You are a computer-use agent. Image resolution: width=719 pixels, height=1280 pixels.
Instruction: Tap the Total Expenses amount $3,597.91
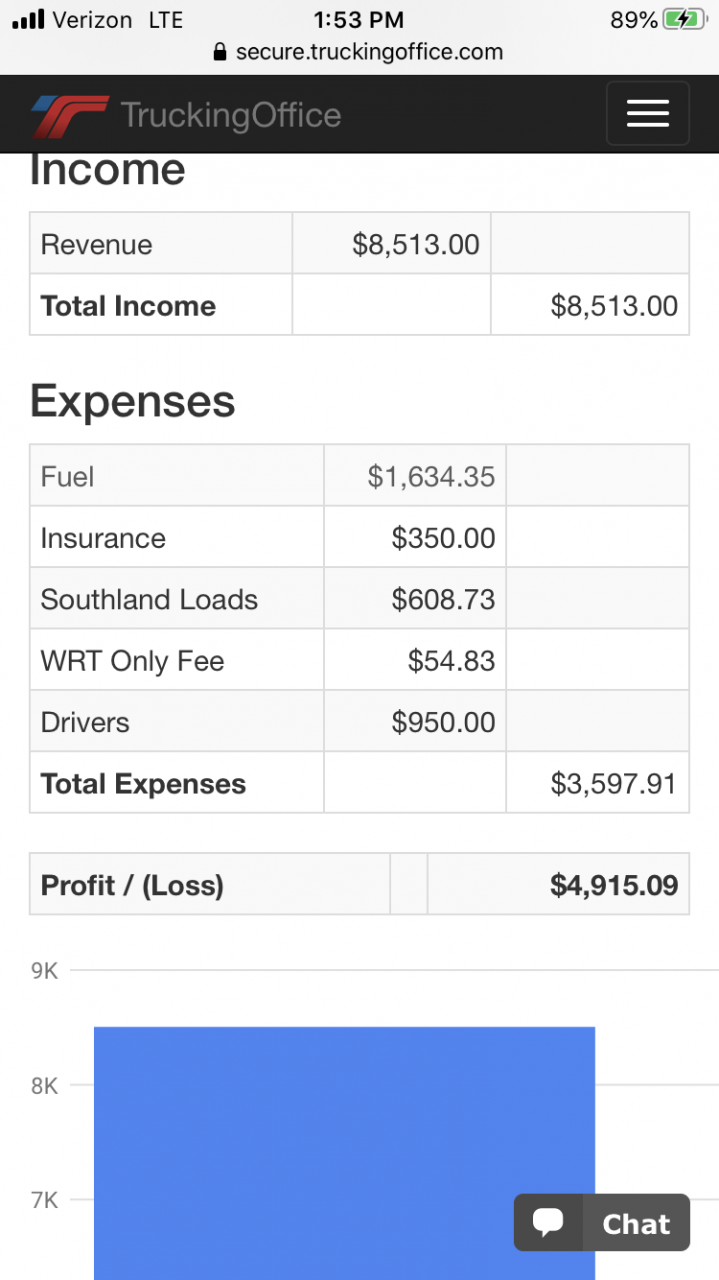coord(613,784)
